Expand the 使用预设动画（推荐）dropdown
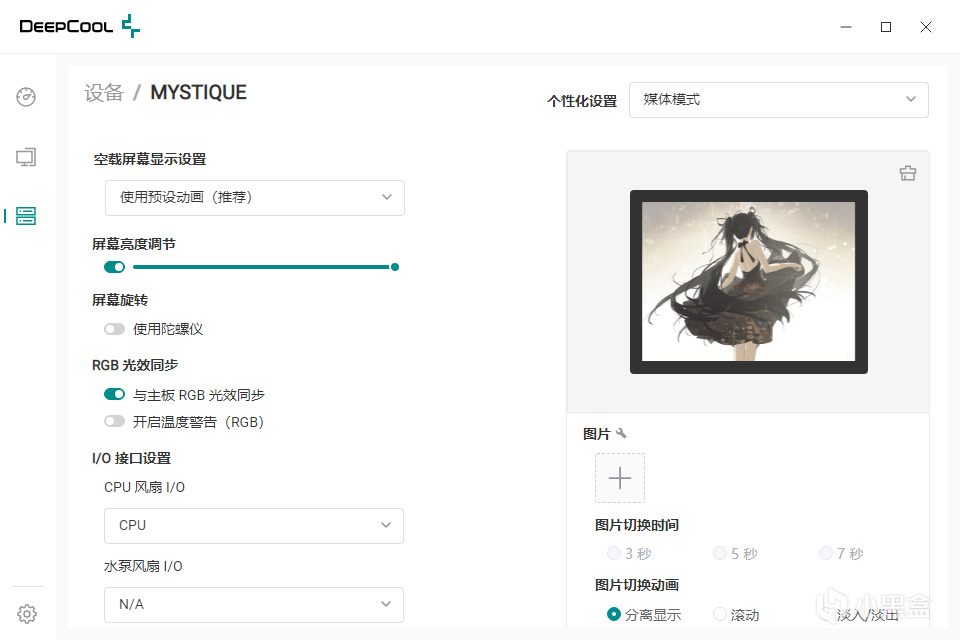Viewport: 960px width, 640px height. [255, 198]
